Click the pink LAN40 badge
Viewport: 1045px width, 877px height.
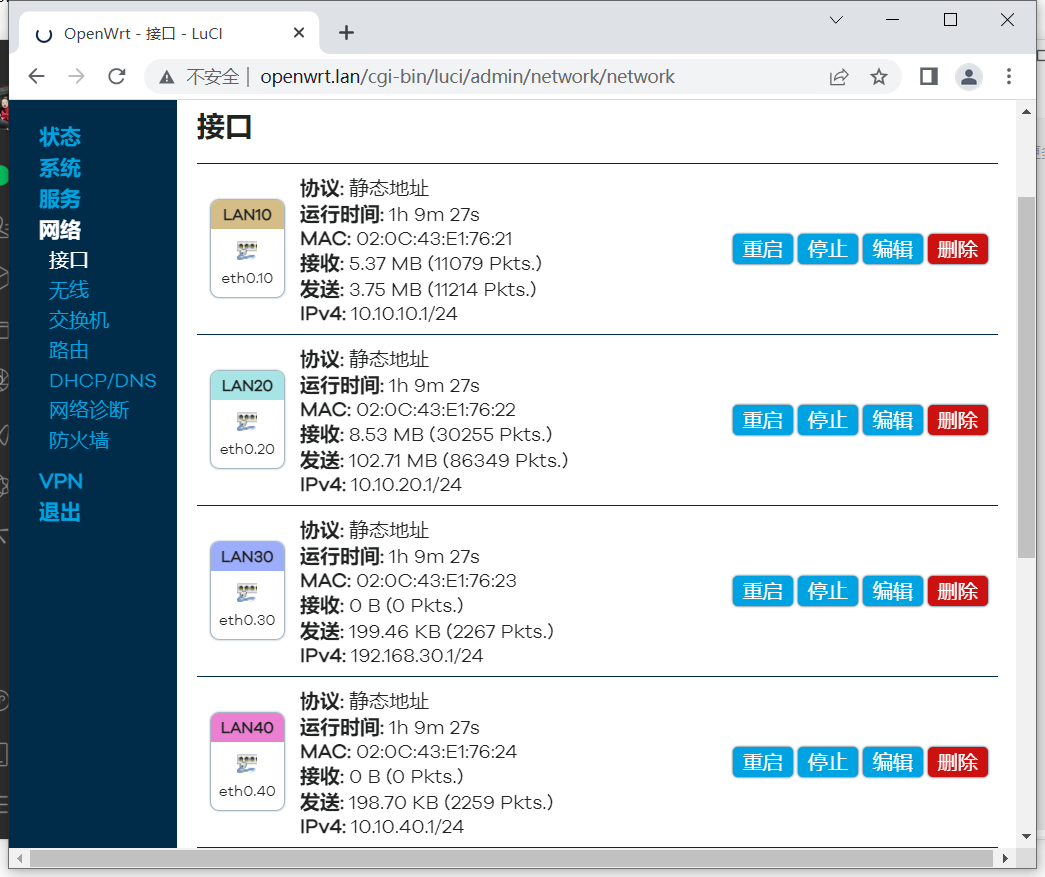point(247,727)
